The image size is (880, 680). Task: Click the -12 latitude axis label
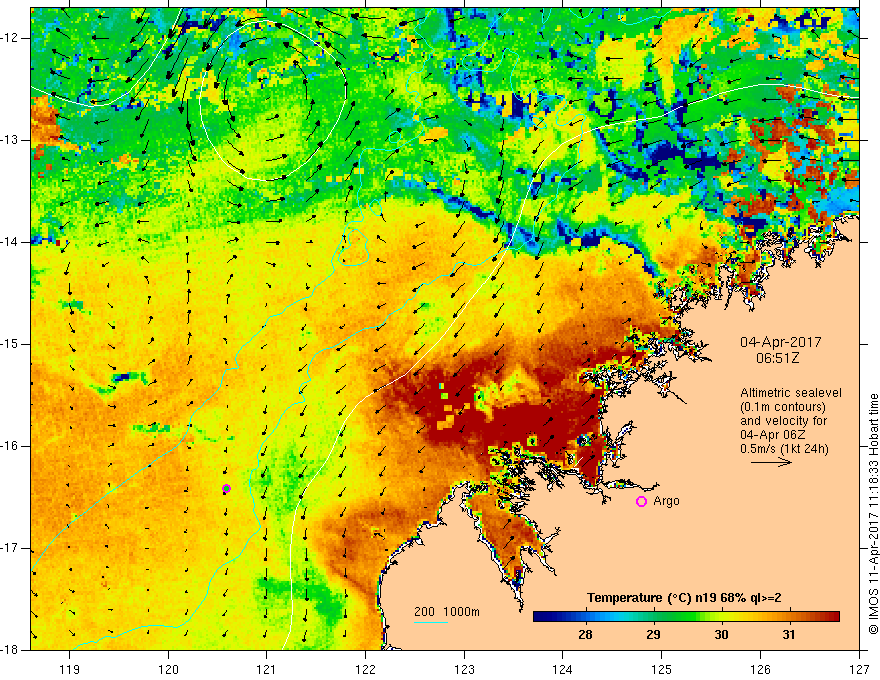[10, 38]
